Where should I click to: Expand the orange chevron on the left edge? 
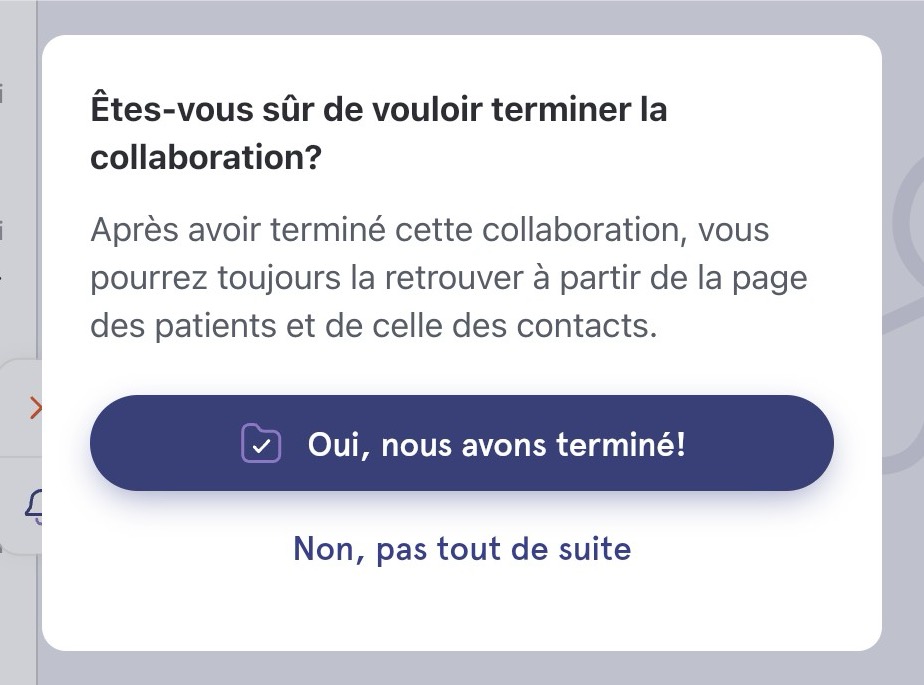pyautogui.click(x=35, y=407)
